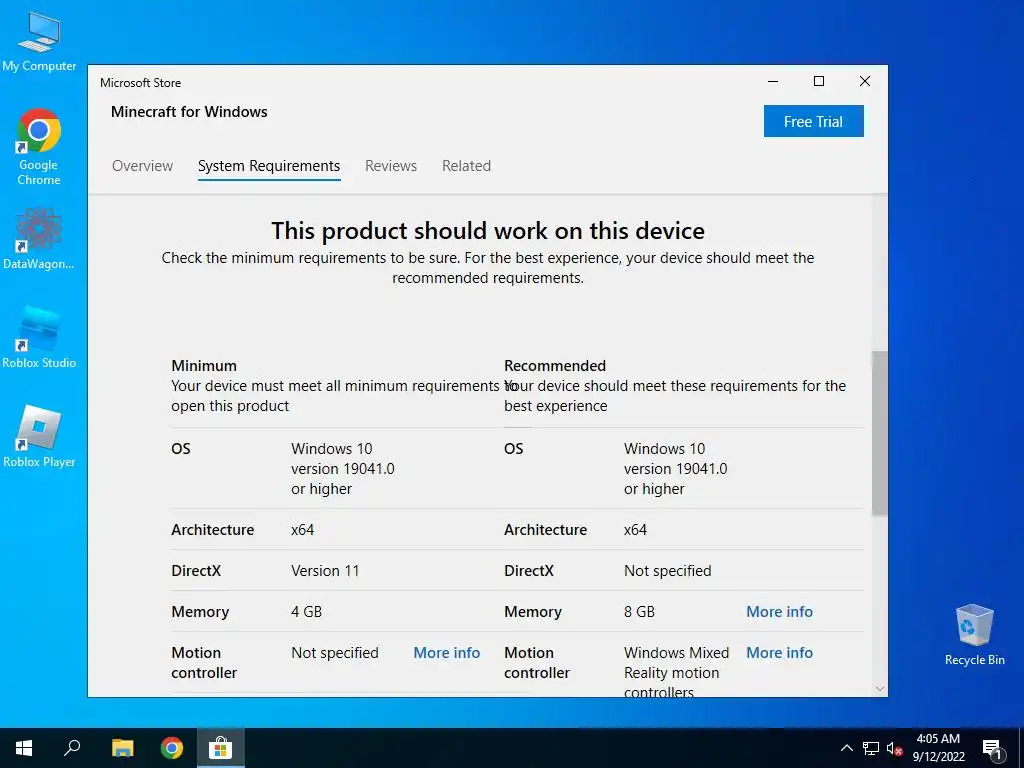This screenshot has width=1024, height=768.
Task: Open the Windows Start menu
Action: click(x=24, y=748)
